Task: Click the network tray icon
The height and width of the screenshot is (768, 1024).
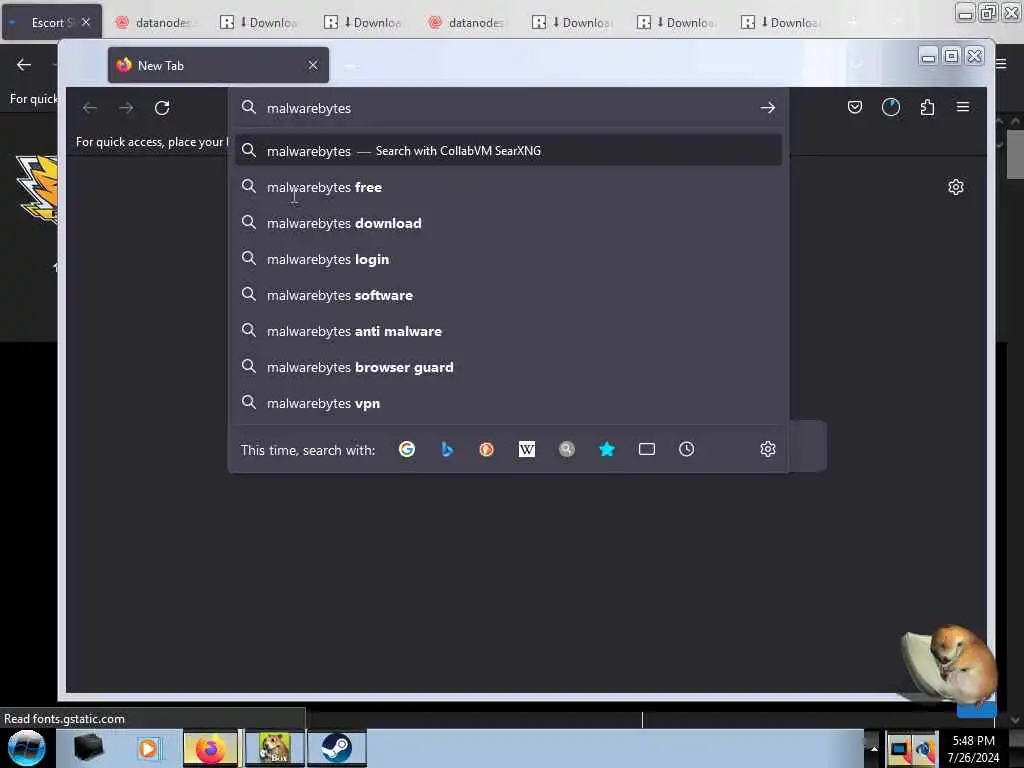Action: pos(899,750)
